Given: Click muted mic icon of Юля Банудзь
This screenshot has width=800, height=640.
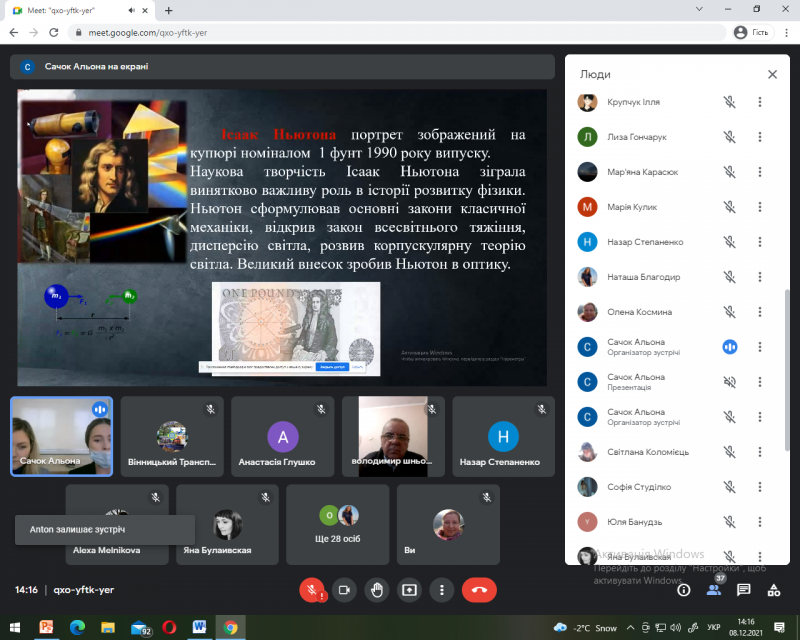Looking at the screenshot, I should click(730, 522).
